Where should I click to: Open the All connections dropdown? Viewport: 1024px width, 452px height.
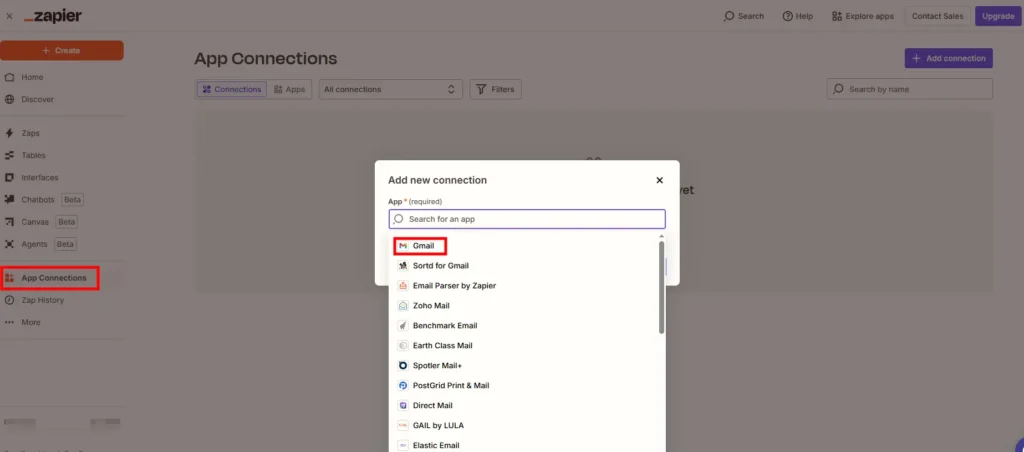pos(391,89)
